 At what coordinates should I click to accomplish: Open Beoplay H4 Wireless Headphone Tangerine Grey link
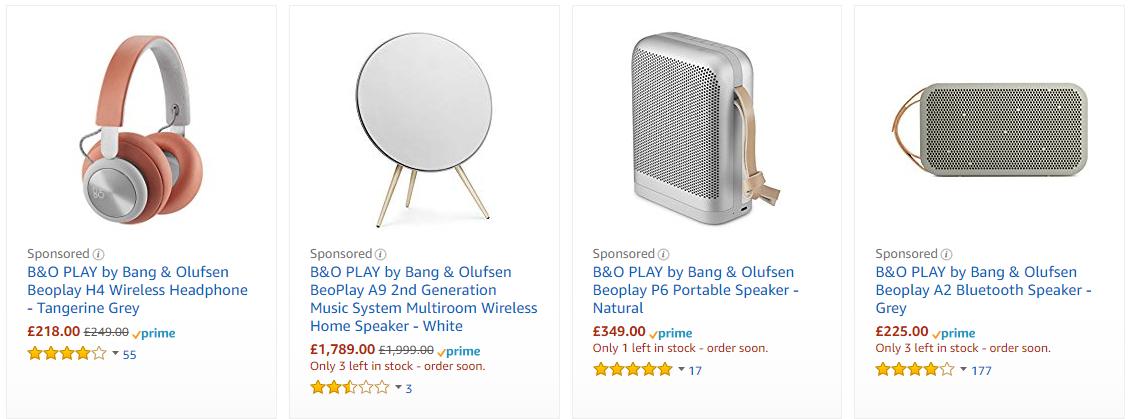137,290
